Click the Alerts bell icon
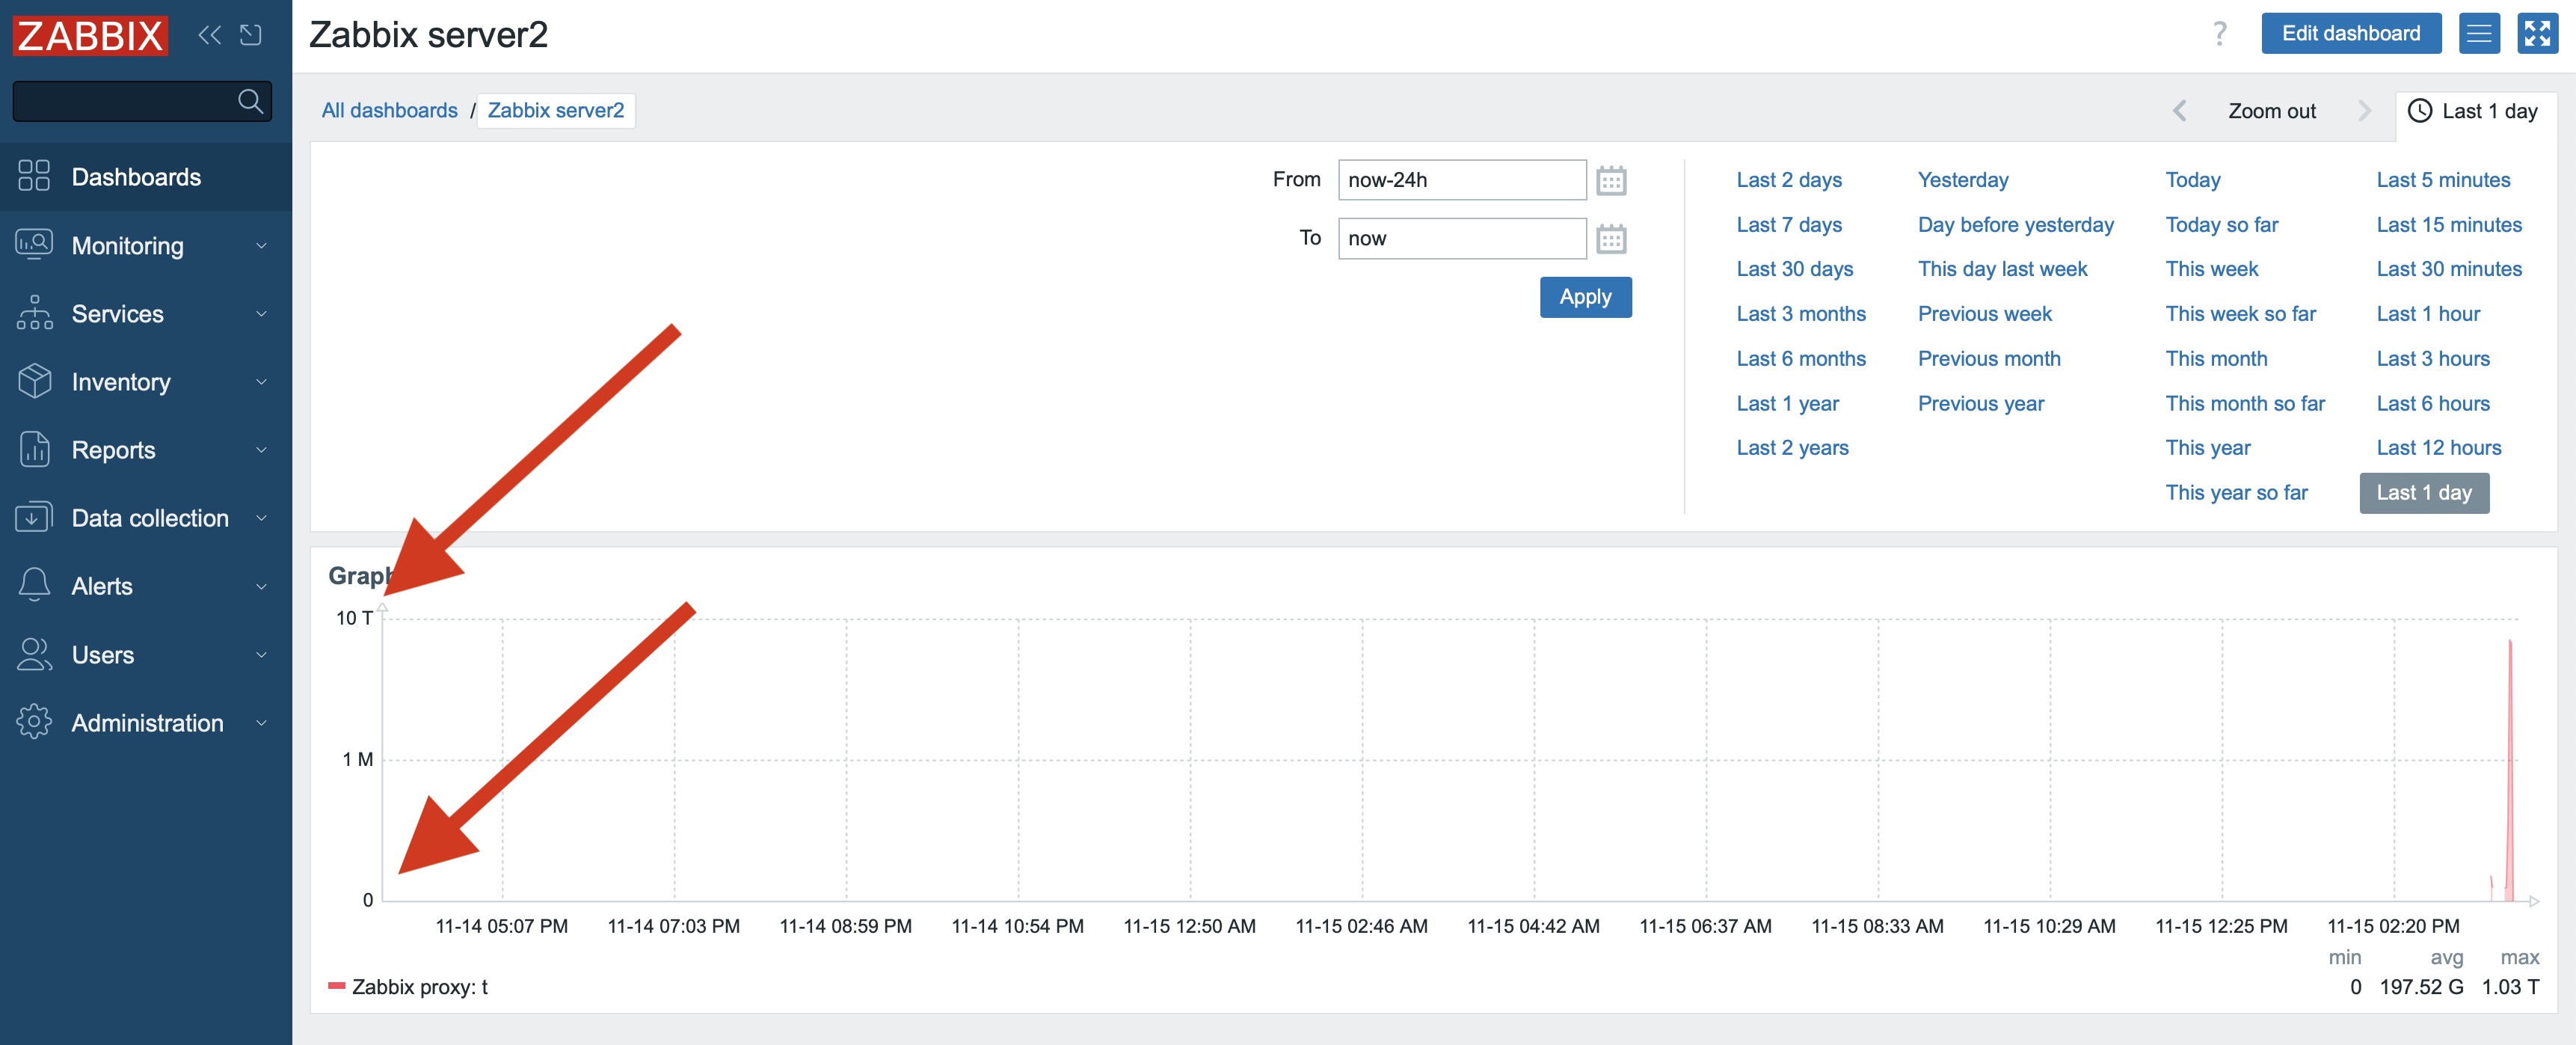This screenshot has height=1045, width=2576. click(x=34, y=585)
